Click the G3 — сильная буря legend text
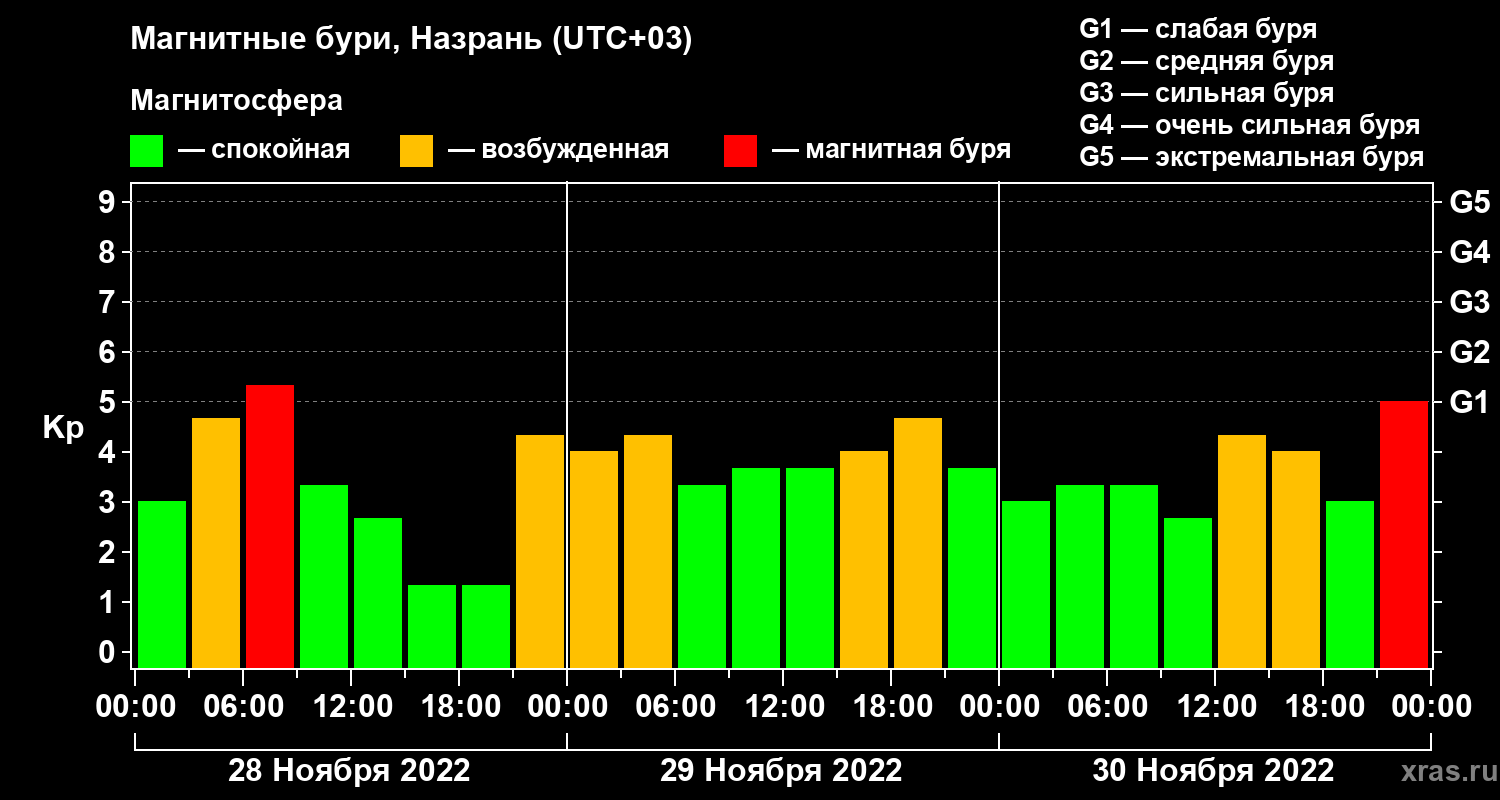The height and width of the screenshot is (800, 1500). pos(1207,93)
